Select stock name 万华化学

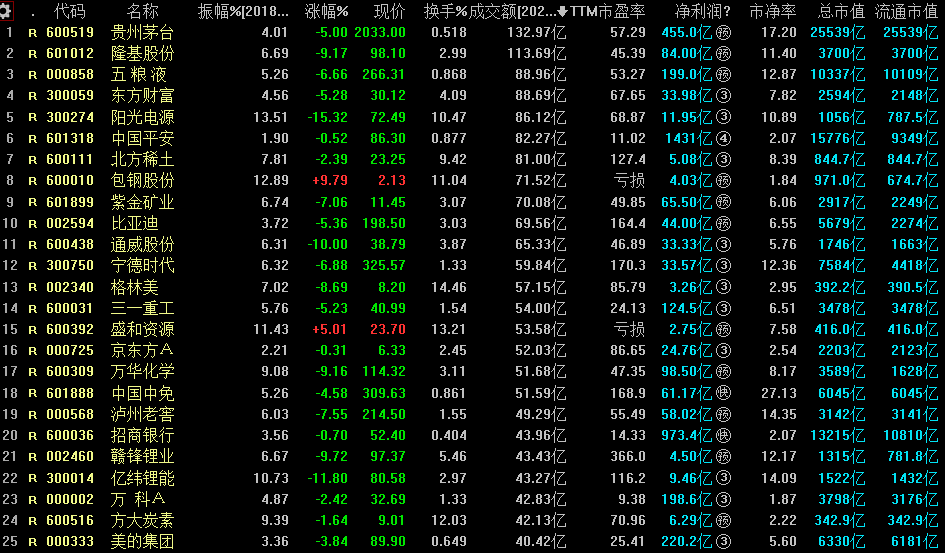pos(143,372)
